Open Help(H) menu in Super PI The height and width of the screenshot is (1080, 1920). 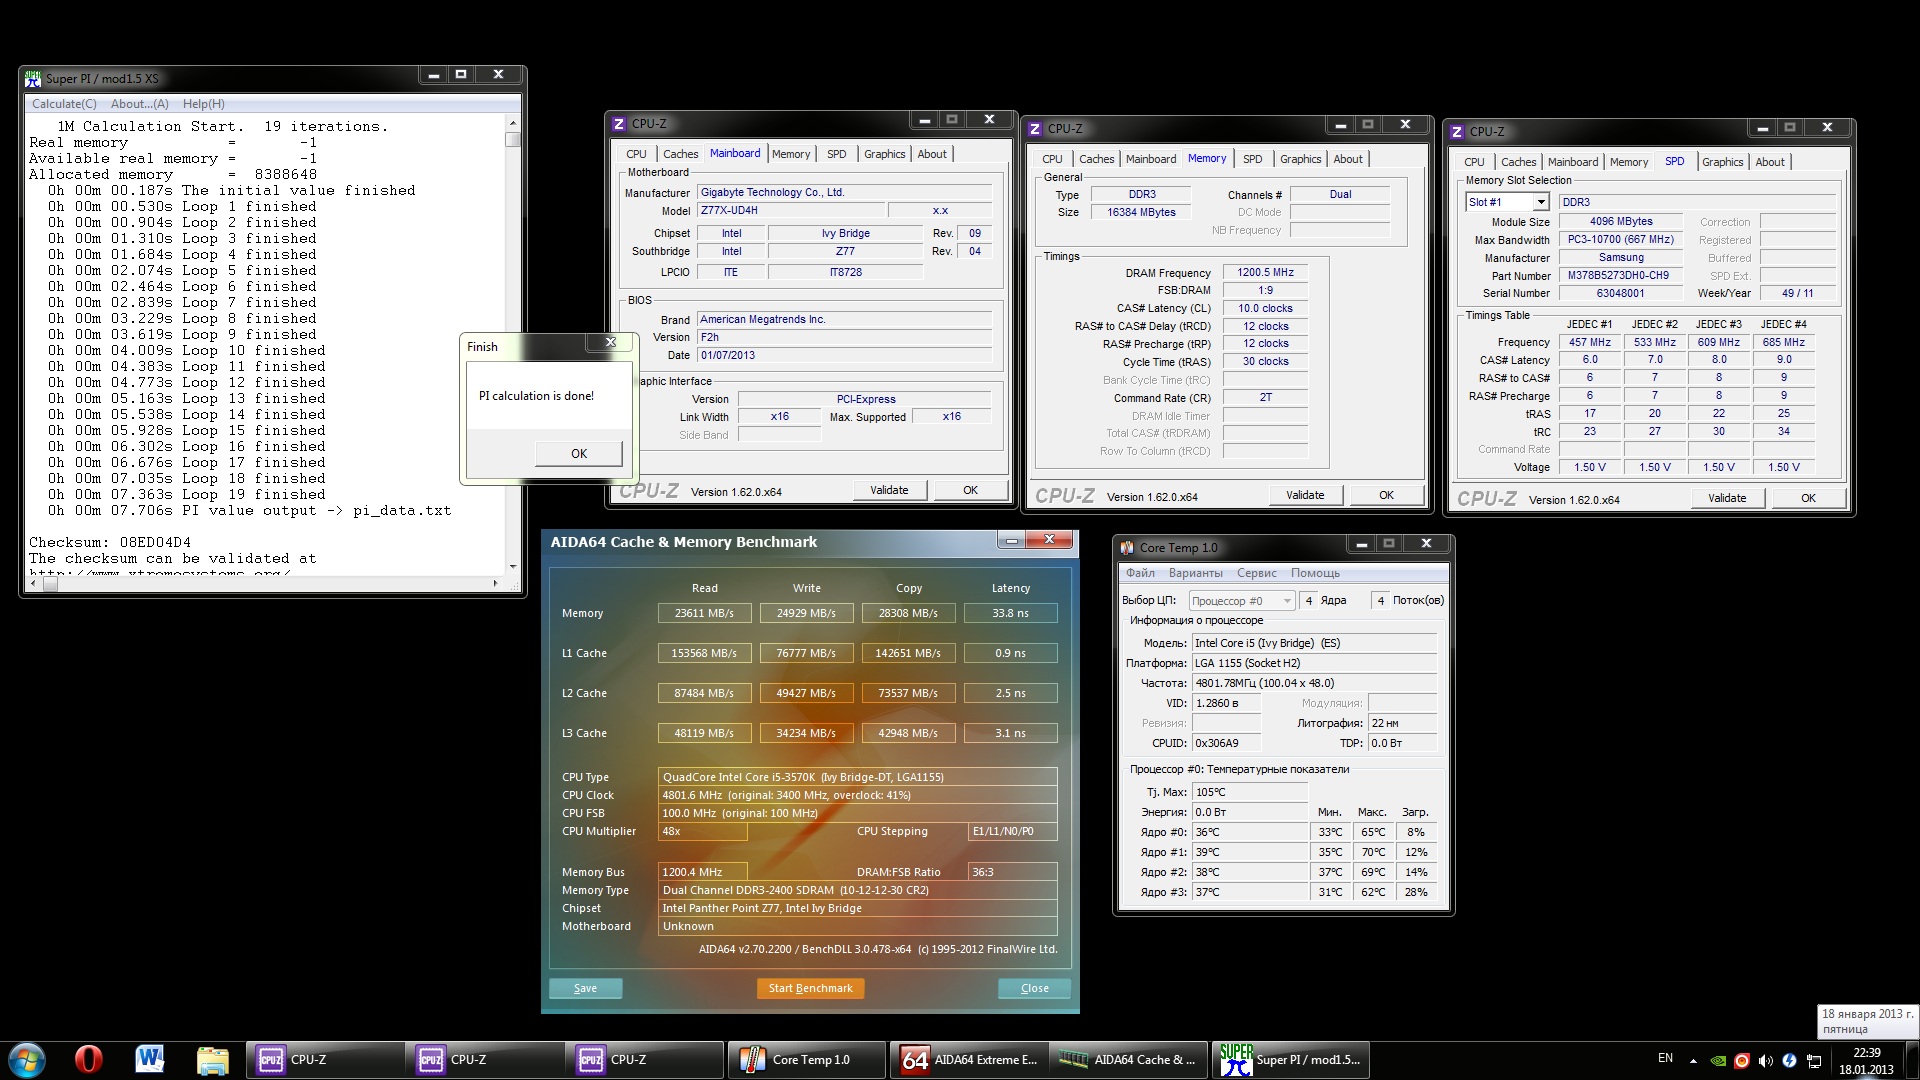click(203, 104)
